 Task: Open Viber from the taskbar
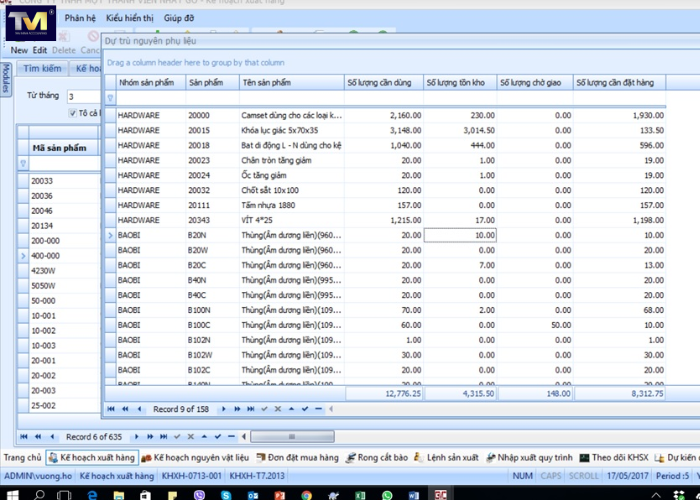tap(199, 494)
